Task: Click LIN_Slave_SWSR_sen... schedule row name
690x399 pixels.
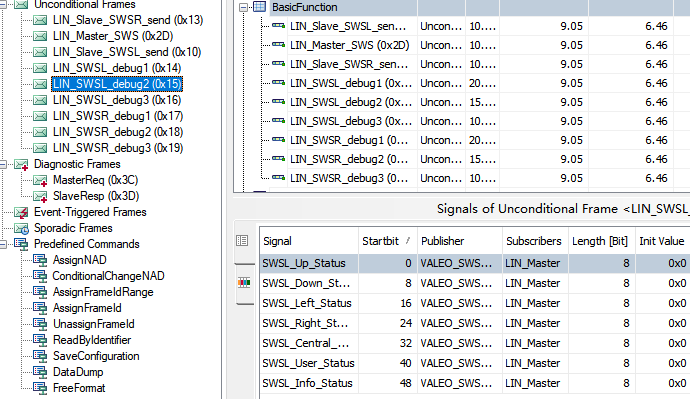Action: tap(348, 64)
